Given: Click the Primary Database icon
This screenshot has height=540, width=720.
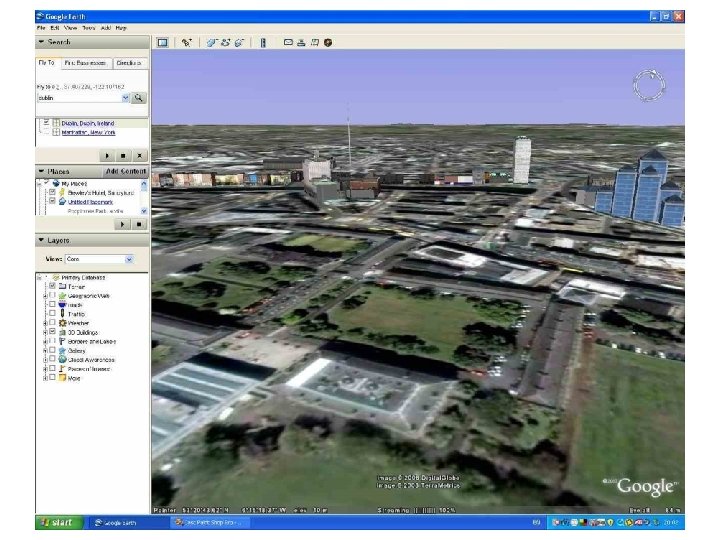Looking at the screenshot, I should (x=56, y=277).
